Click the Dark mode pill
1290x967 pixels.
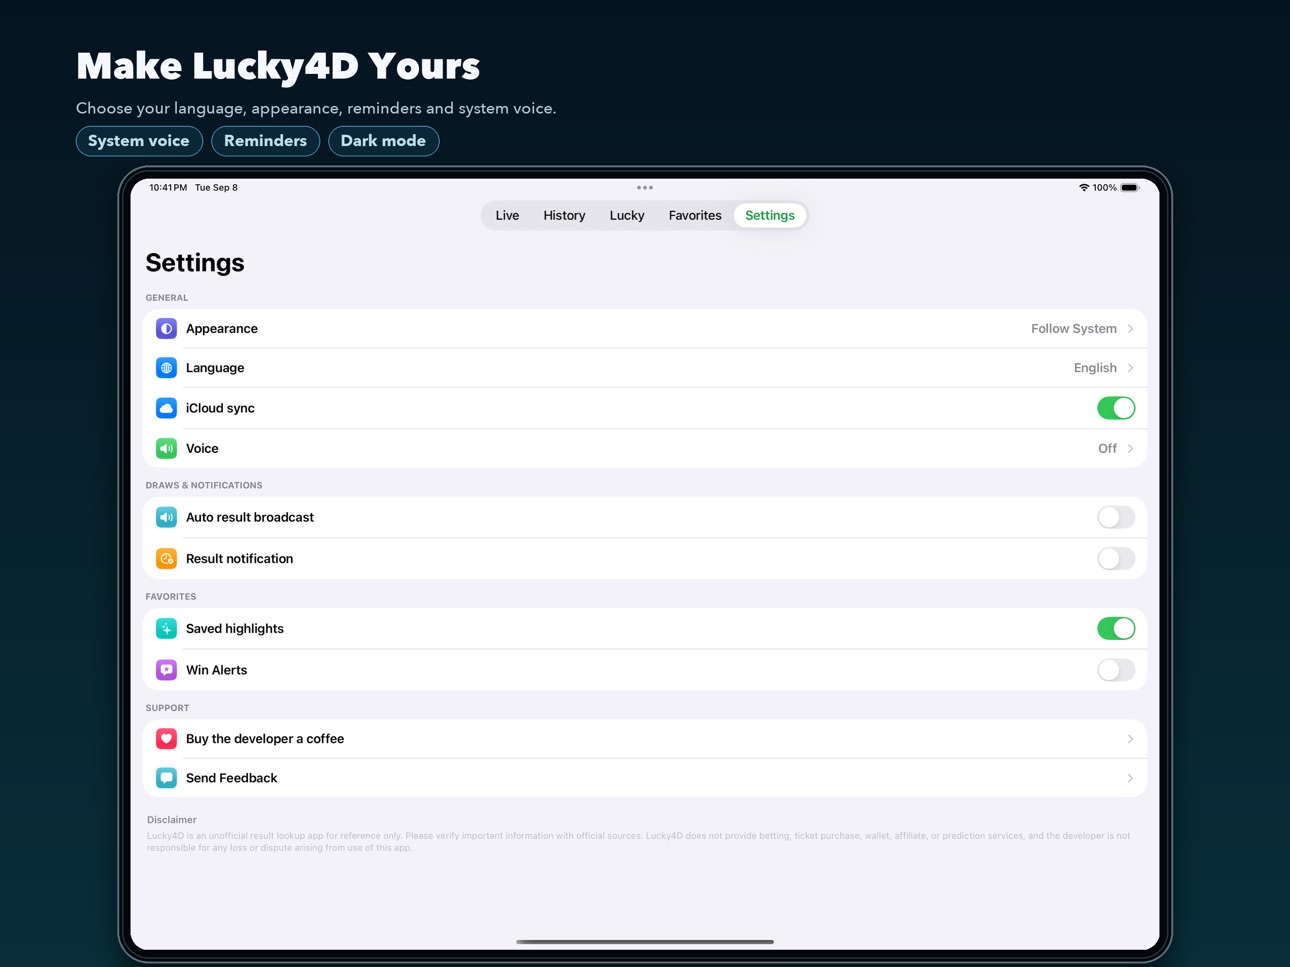click(x=383, y=141)
